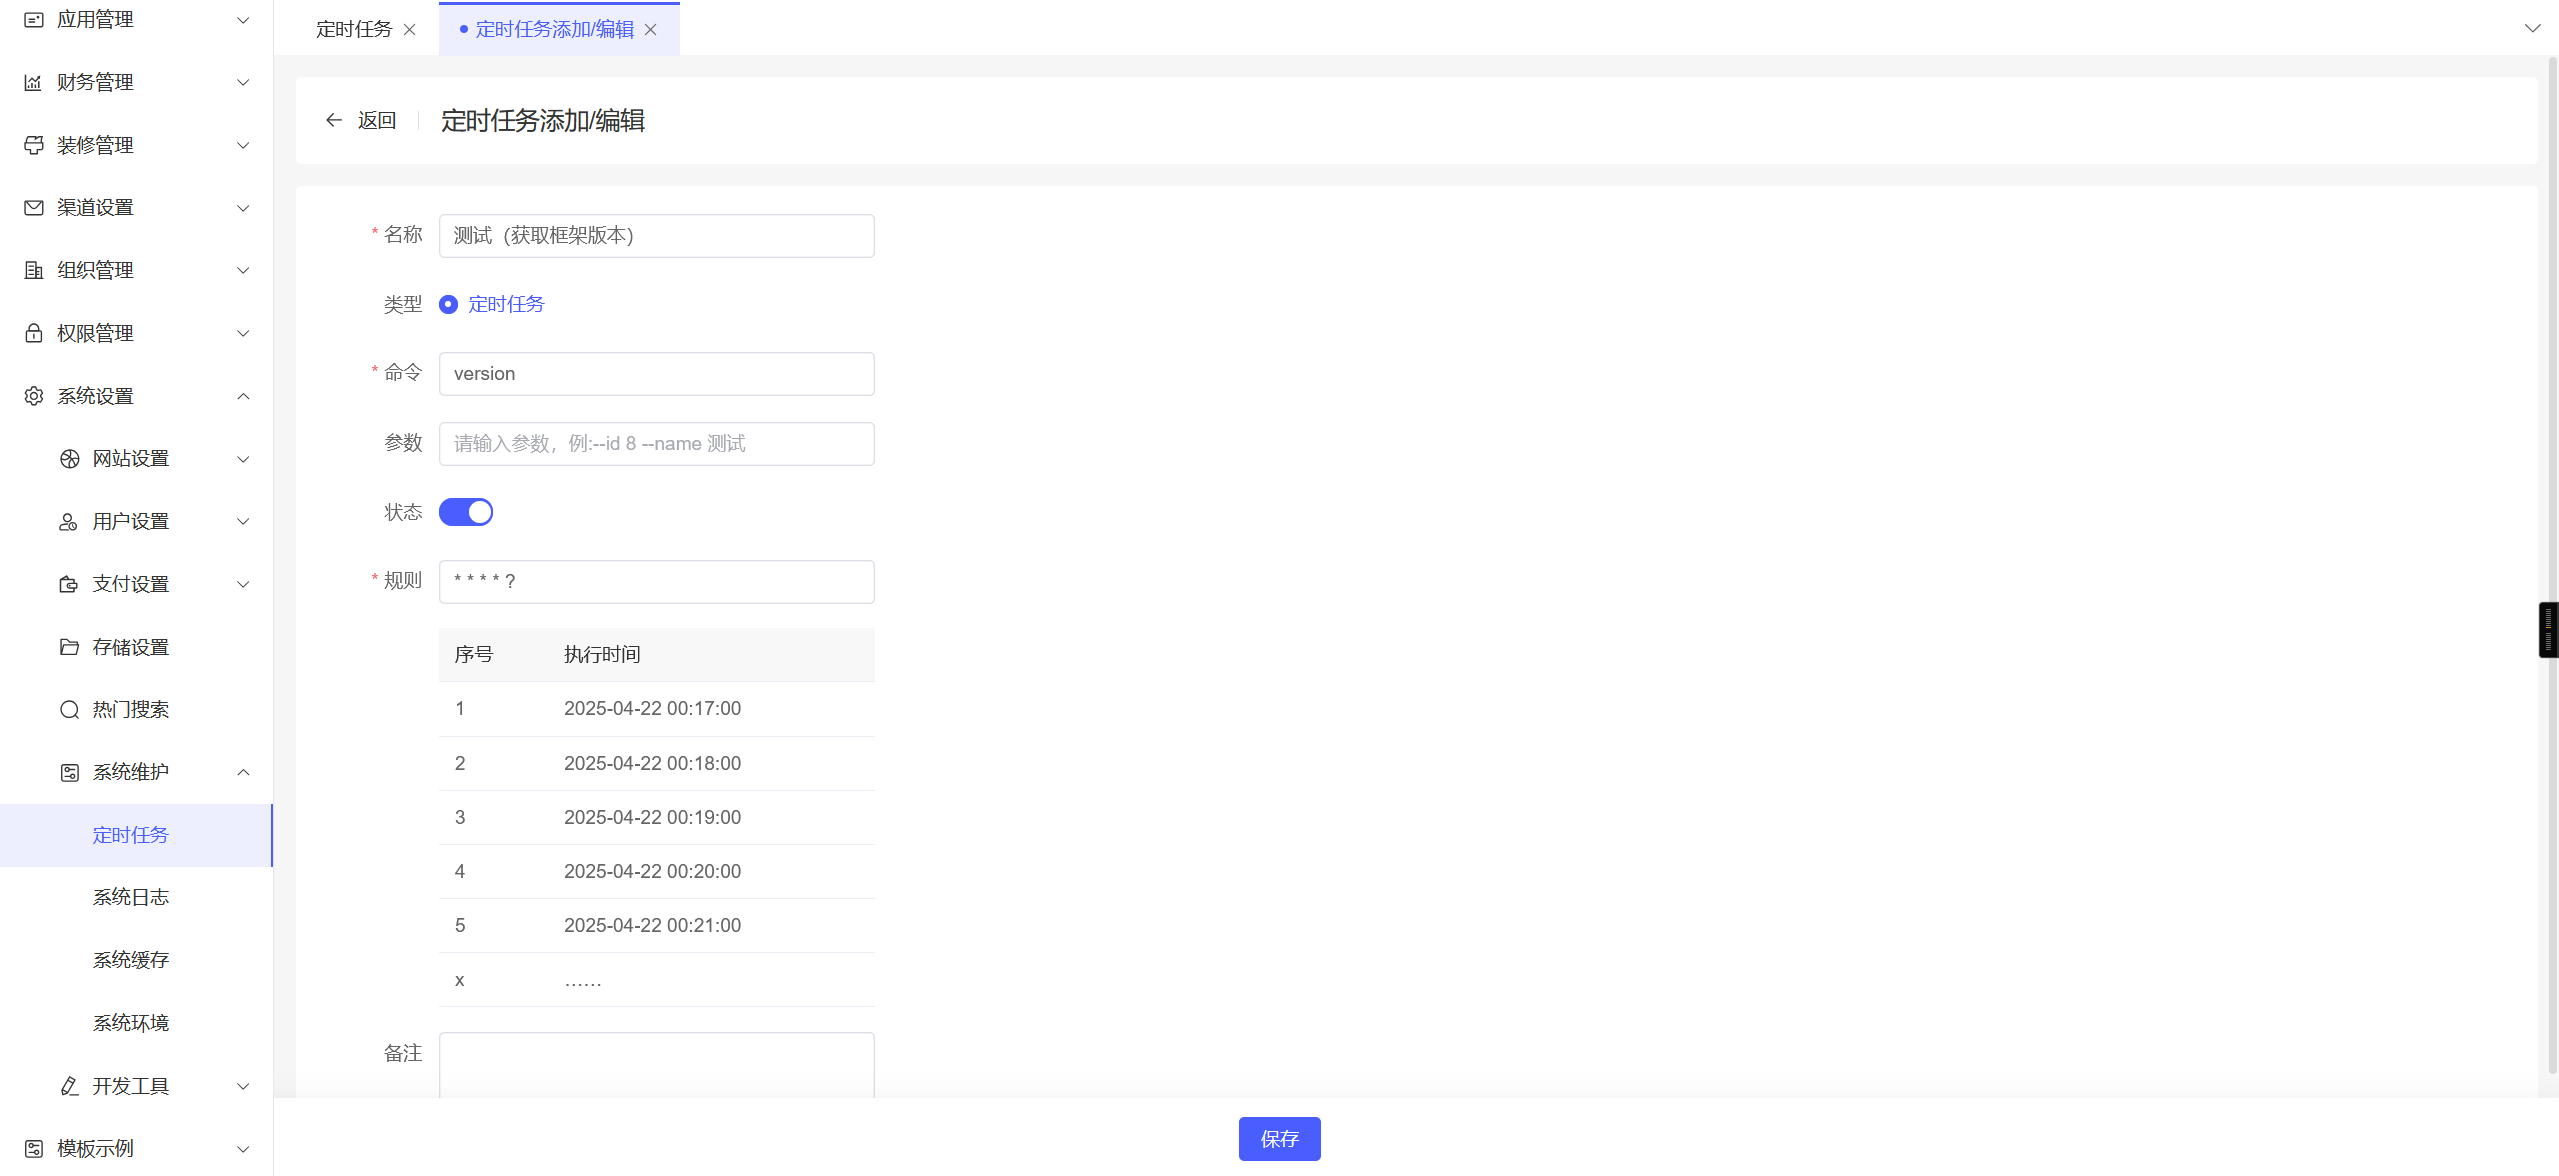This screenshot has width=2559, height=1176.
Task: Click the 存储设置 folder icon
Action: 69,647
